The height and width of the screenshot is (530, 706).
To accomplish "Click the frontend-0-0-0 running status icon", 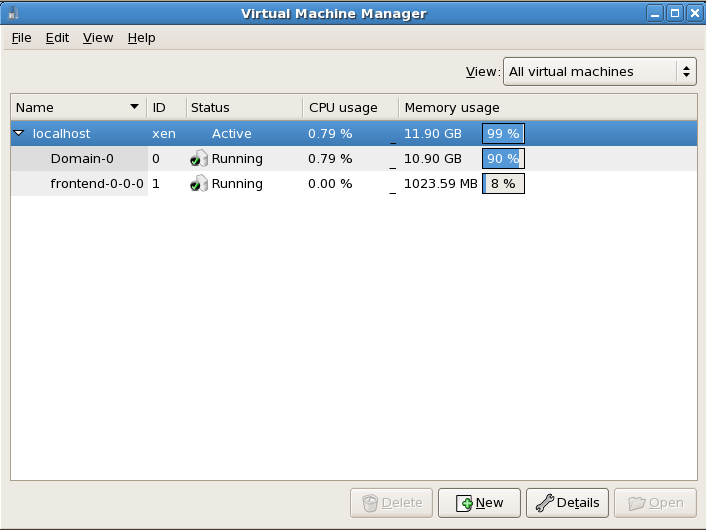I will tap(199, 184).
